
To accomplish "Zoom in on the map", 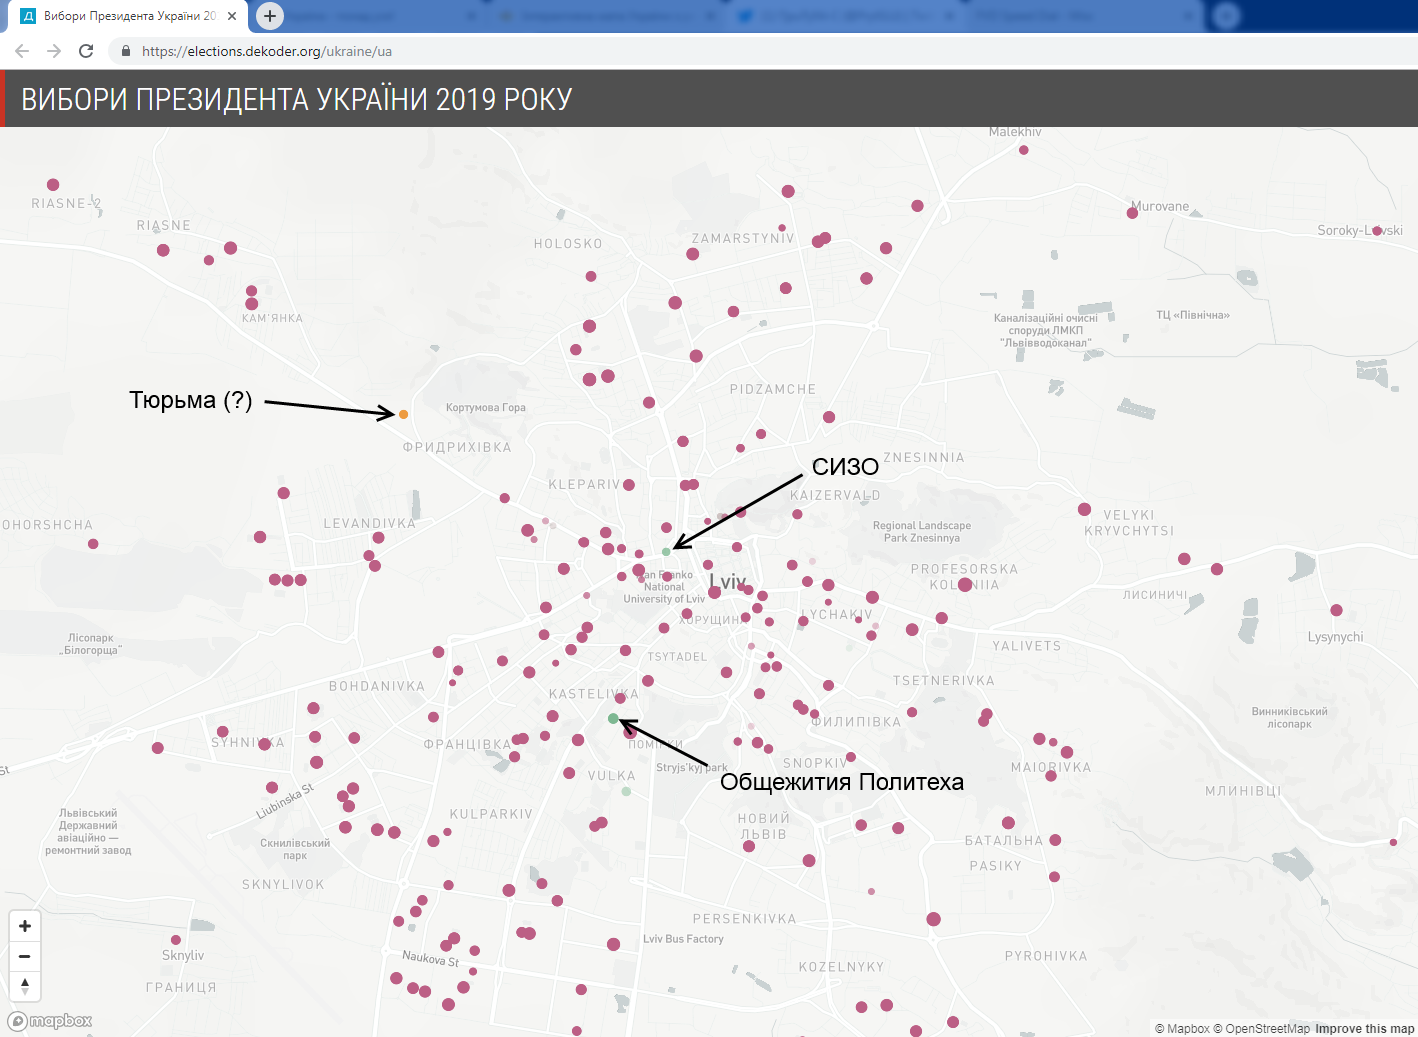I will (x=25, y=926).
